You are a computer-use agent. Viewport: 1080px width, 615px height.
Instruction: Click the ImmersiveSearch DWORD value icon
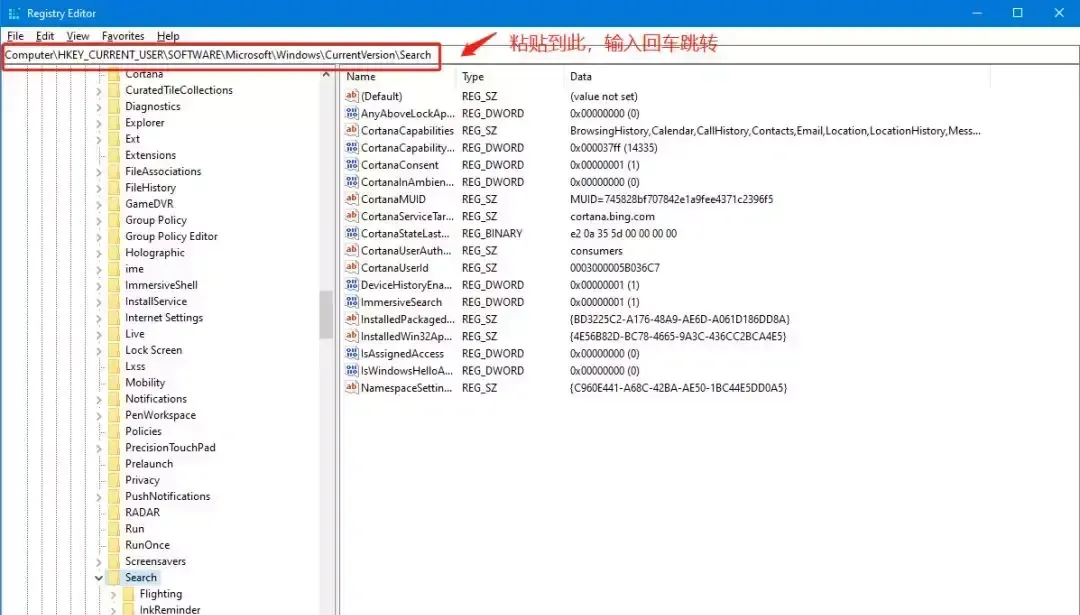[x=351, y=302]
